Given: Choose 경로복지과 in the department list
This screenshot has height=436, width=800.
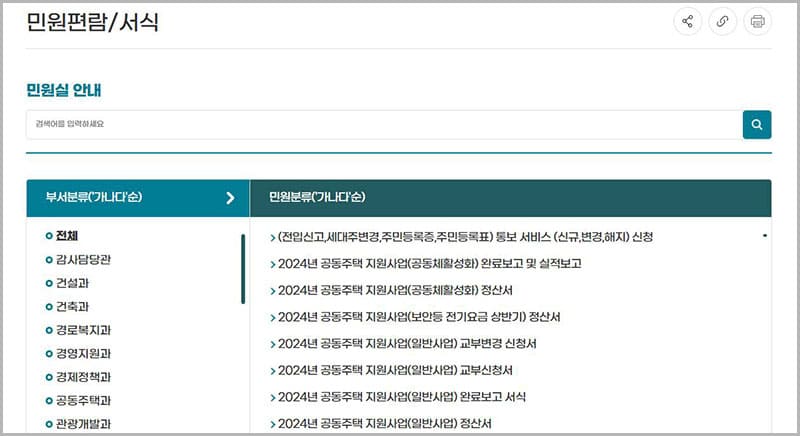Looking at the screenshot, I should click(x=83, y=330).
